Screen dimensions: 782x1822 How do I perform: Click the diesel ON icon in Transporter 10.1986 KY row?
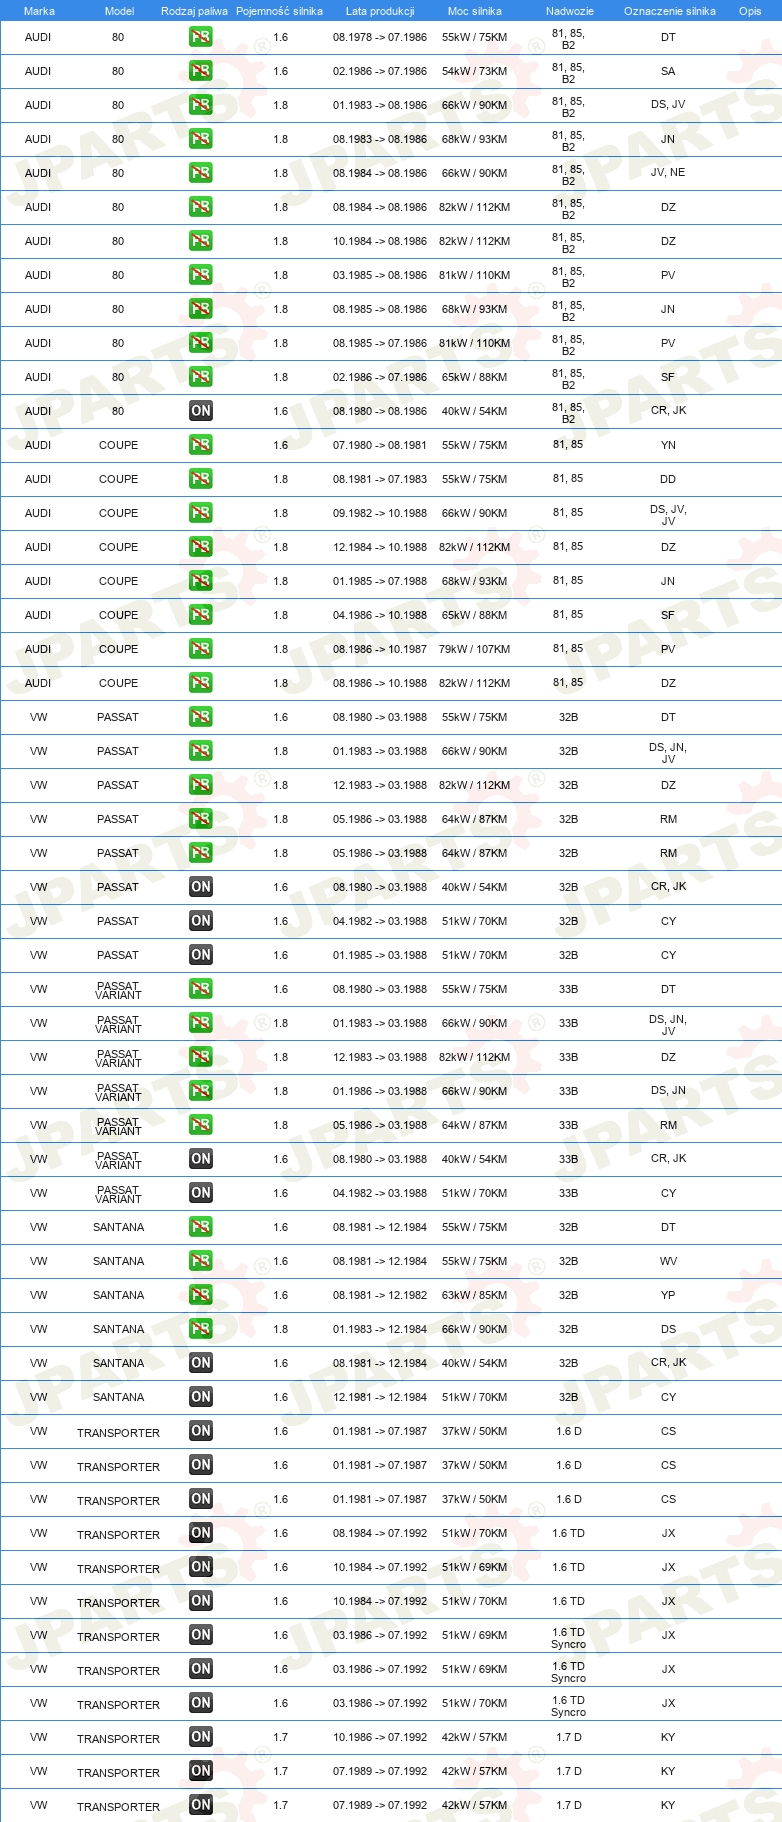pos(201,1737)
